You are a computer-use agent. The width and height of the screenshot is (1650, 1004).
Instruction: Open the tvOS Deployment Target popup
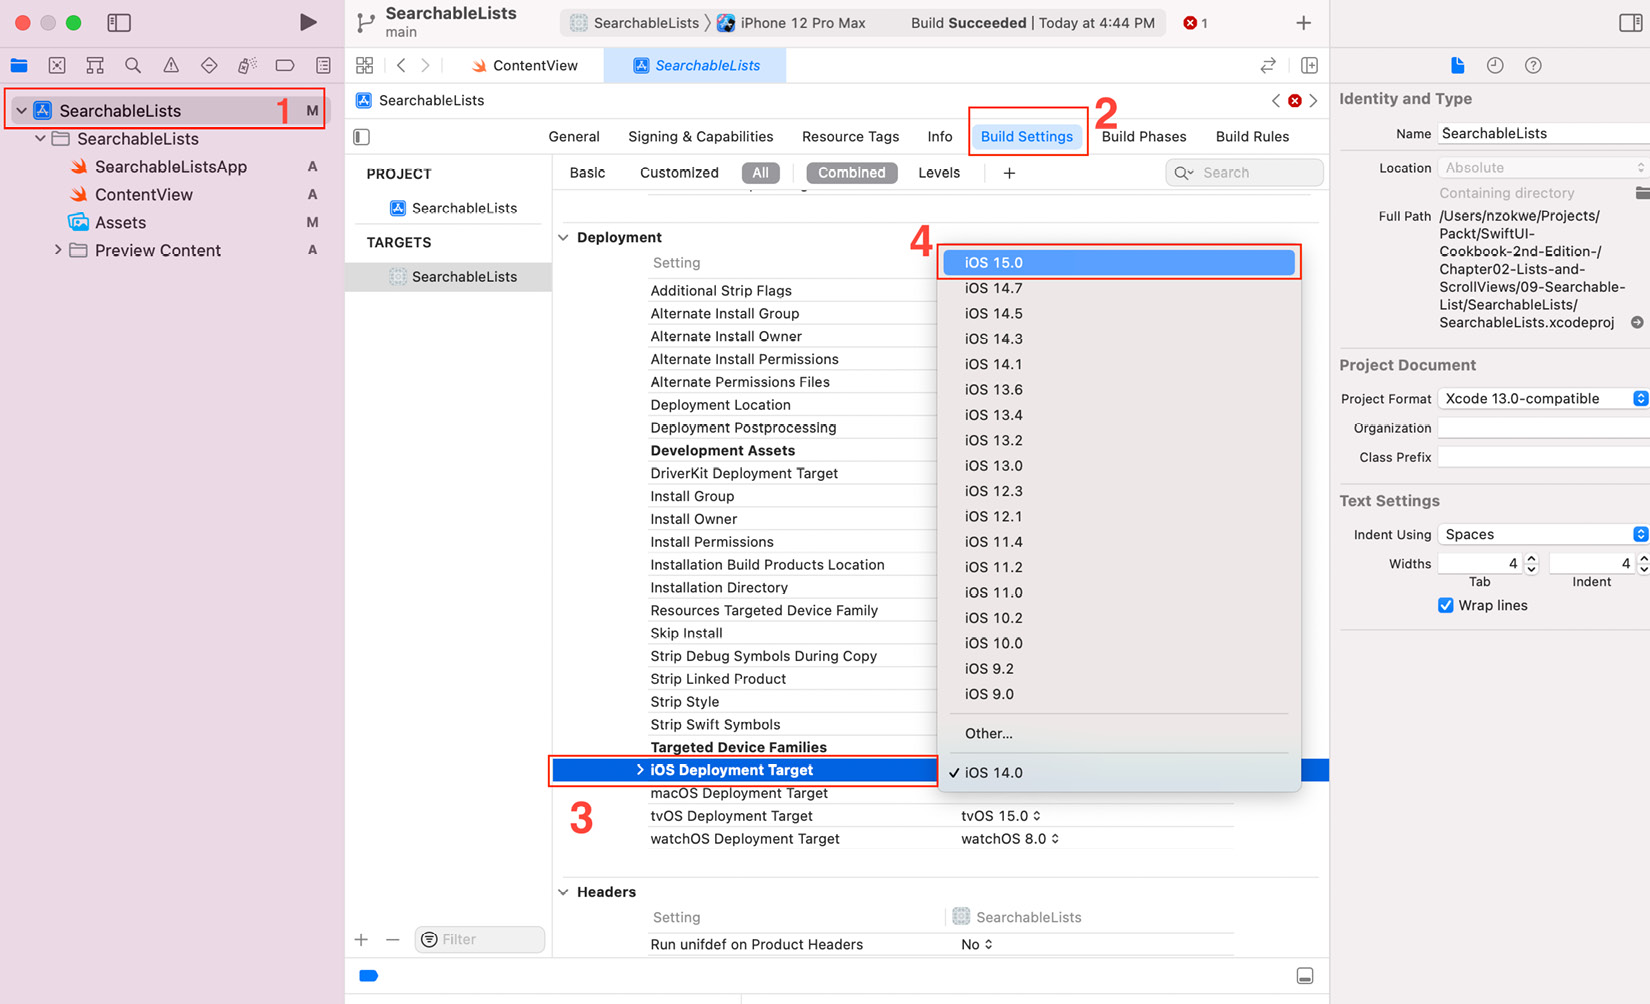tap(1001, 816)
